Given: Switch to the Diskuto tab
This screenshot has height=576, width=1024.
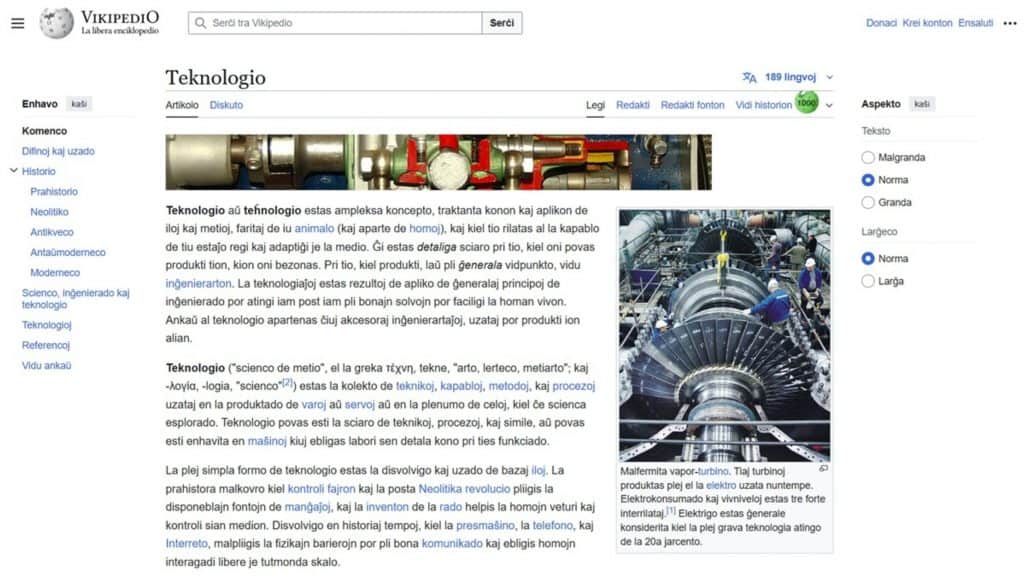Looking at the screenshot, I should click(225, 104).
